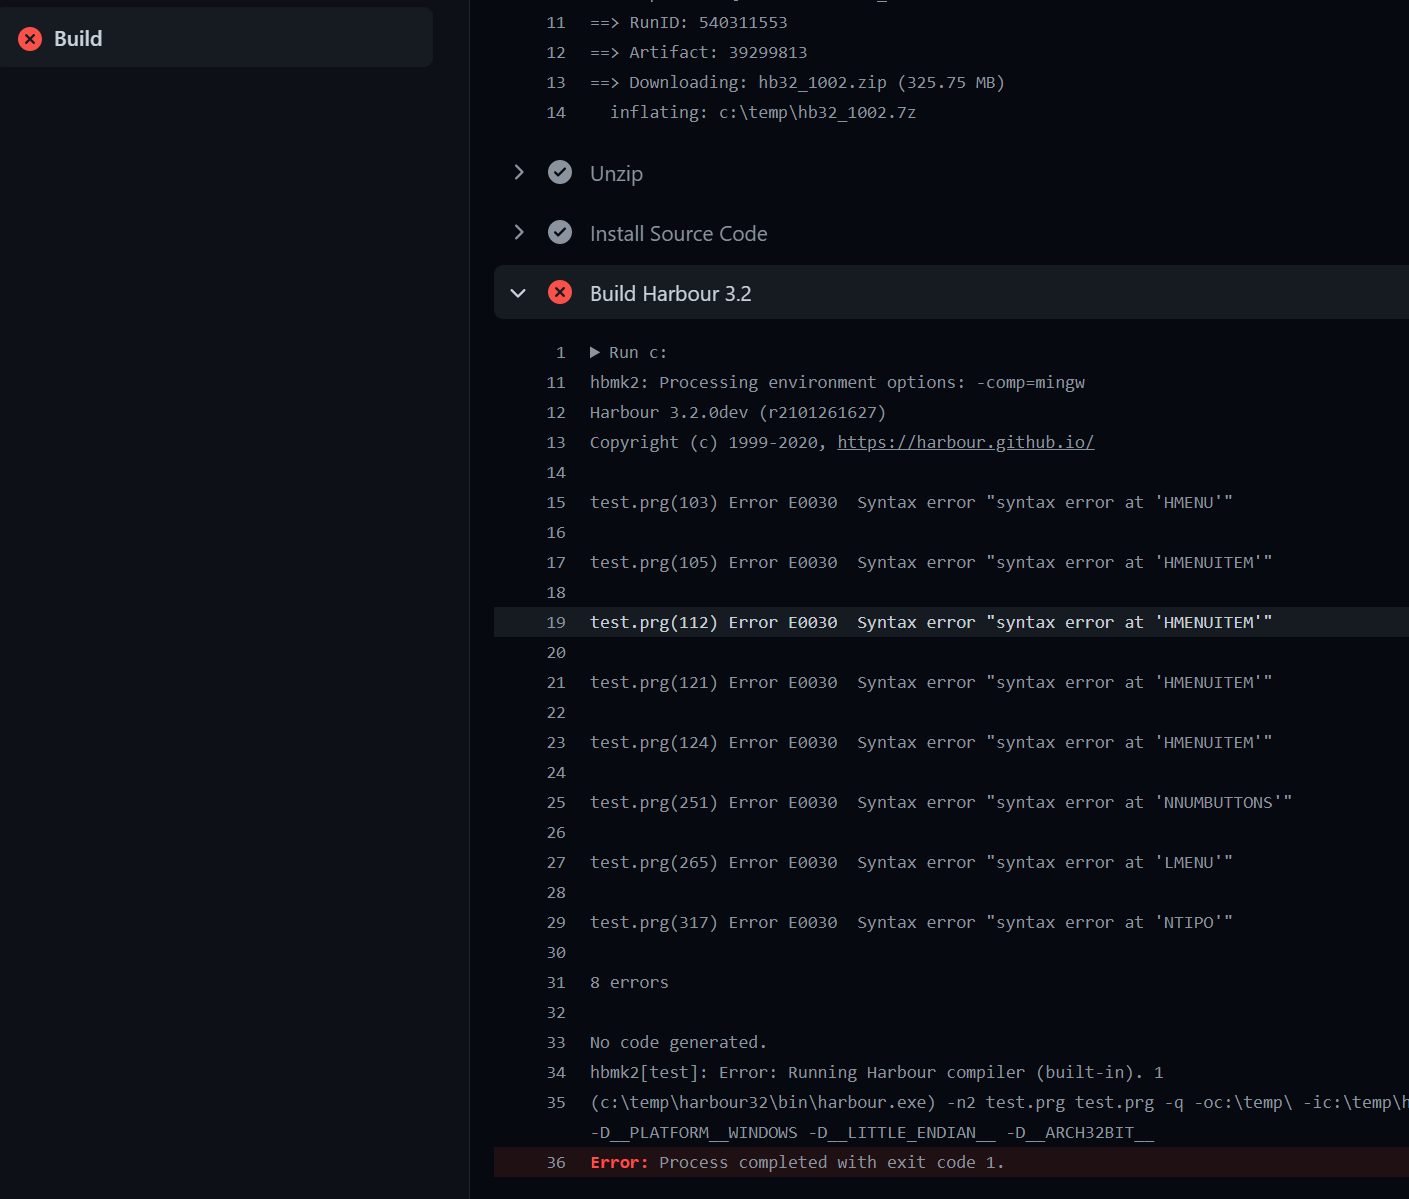This screenshot has height=1199, width=1409.
Task: Click the 'Harbour 3.2.0dev (r2101261627)' line
Action: coord(738,412)
